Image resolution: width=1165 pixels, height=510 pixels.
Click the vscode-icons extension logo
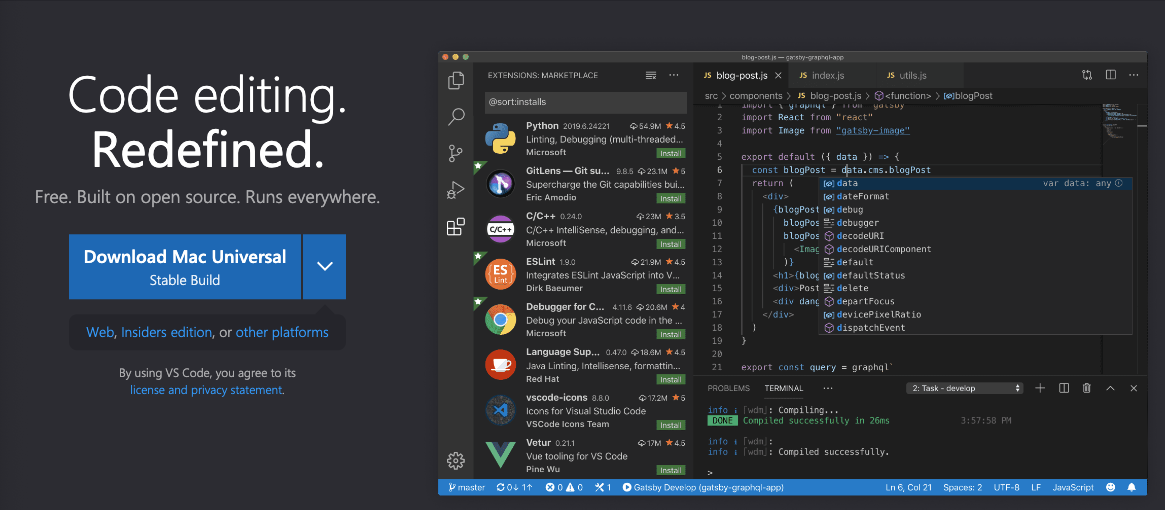[x=501, y=410]
